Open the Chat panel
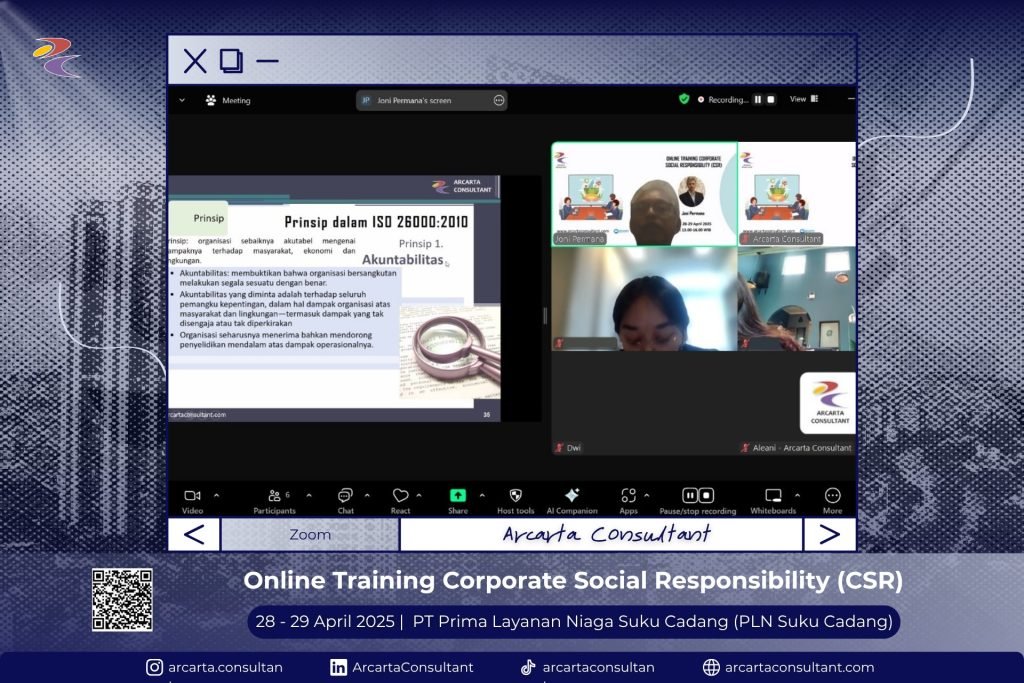The width and height of the screenshot is (1024, 683). [345, 496]
